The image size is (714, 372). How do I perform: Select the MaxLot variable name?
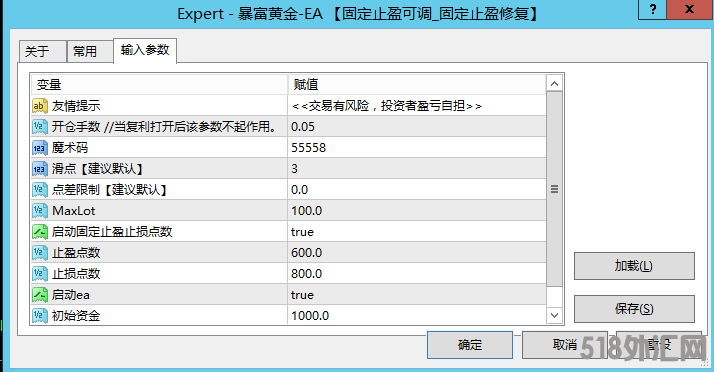pos(74,210)
